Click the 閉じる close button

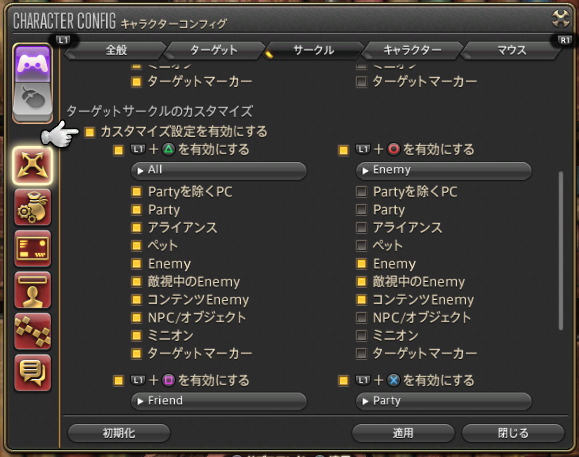tap(513, 433)
